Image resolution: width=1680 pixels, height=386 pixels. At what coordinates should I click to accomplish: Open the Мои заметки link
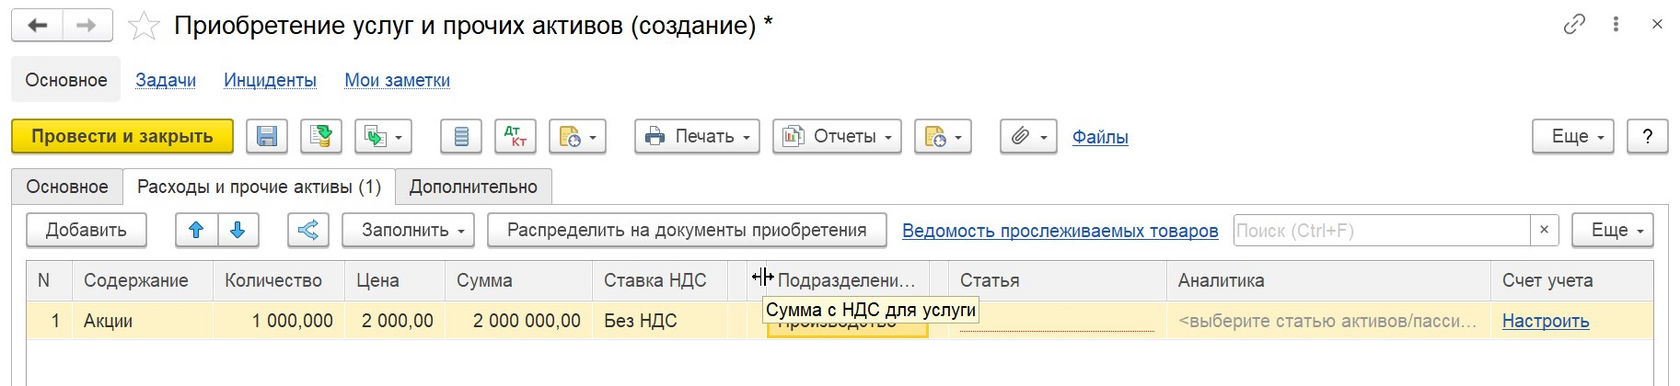pyautogui.click(x=397, y=80)
